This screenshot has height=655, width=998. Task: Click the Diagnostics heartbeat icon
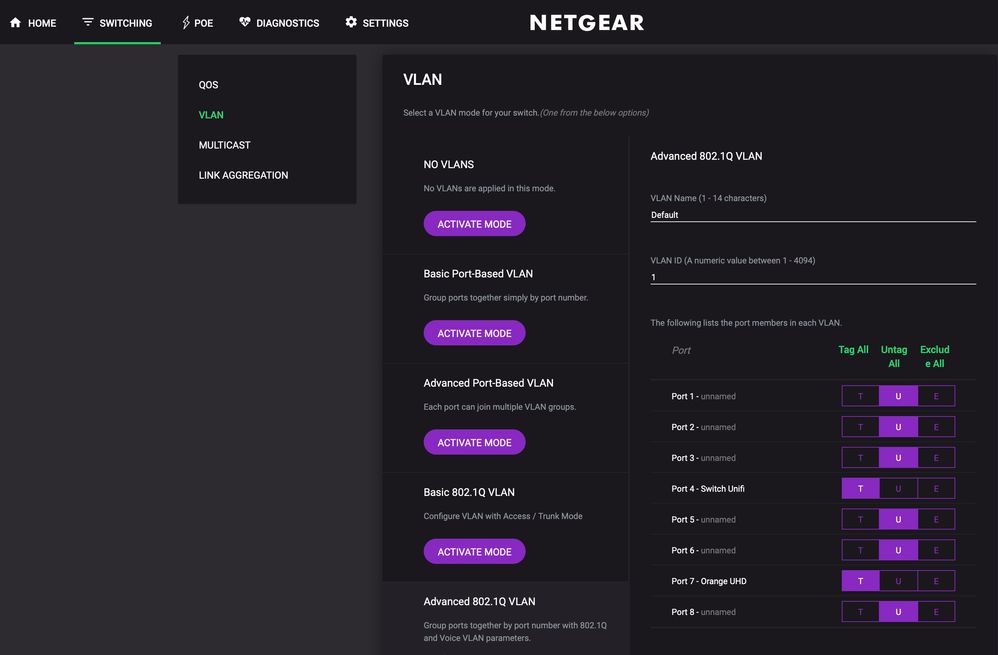tap(245, 23)
